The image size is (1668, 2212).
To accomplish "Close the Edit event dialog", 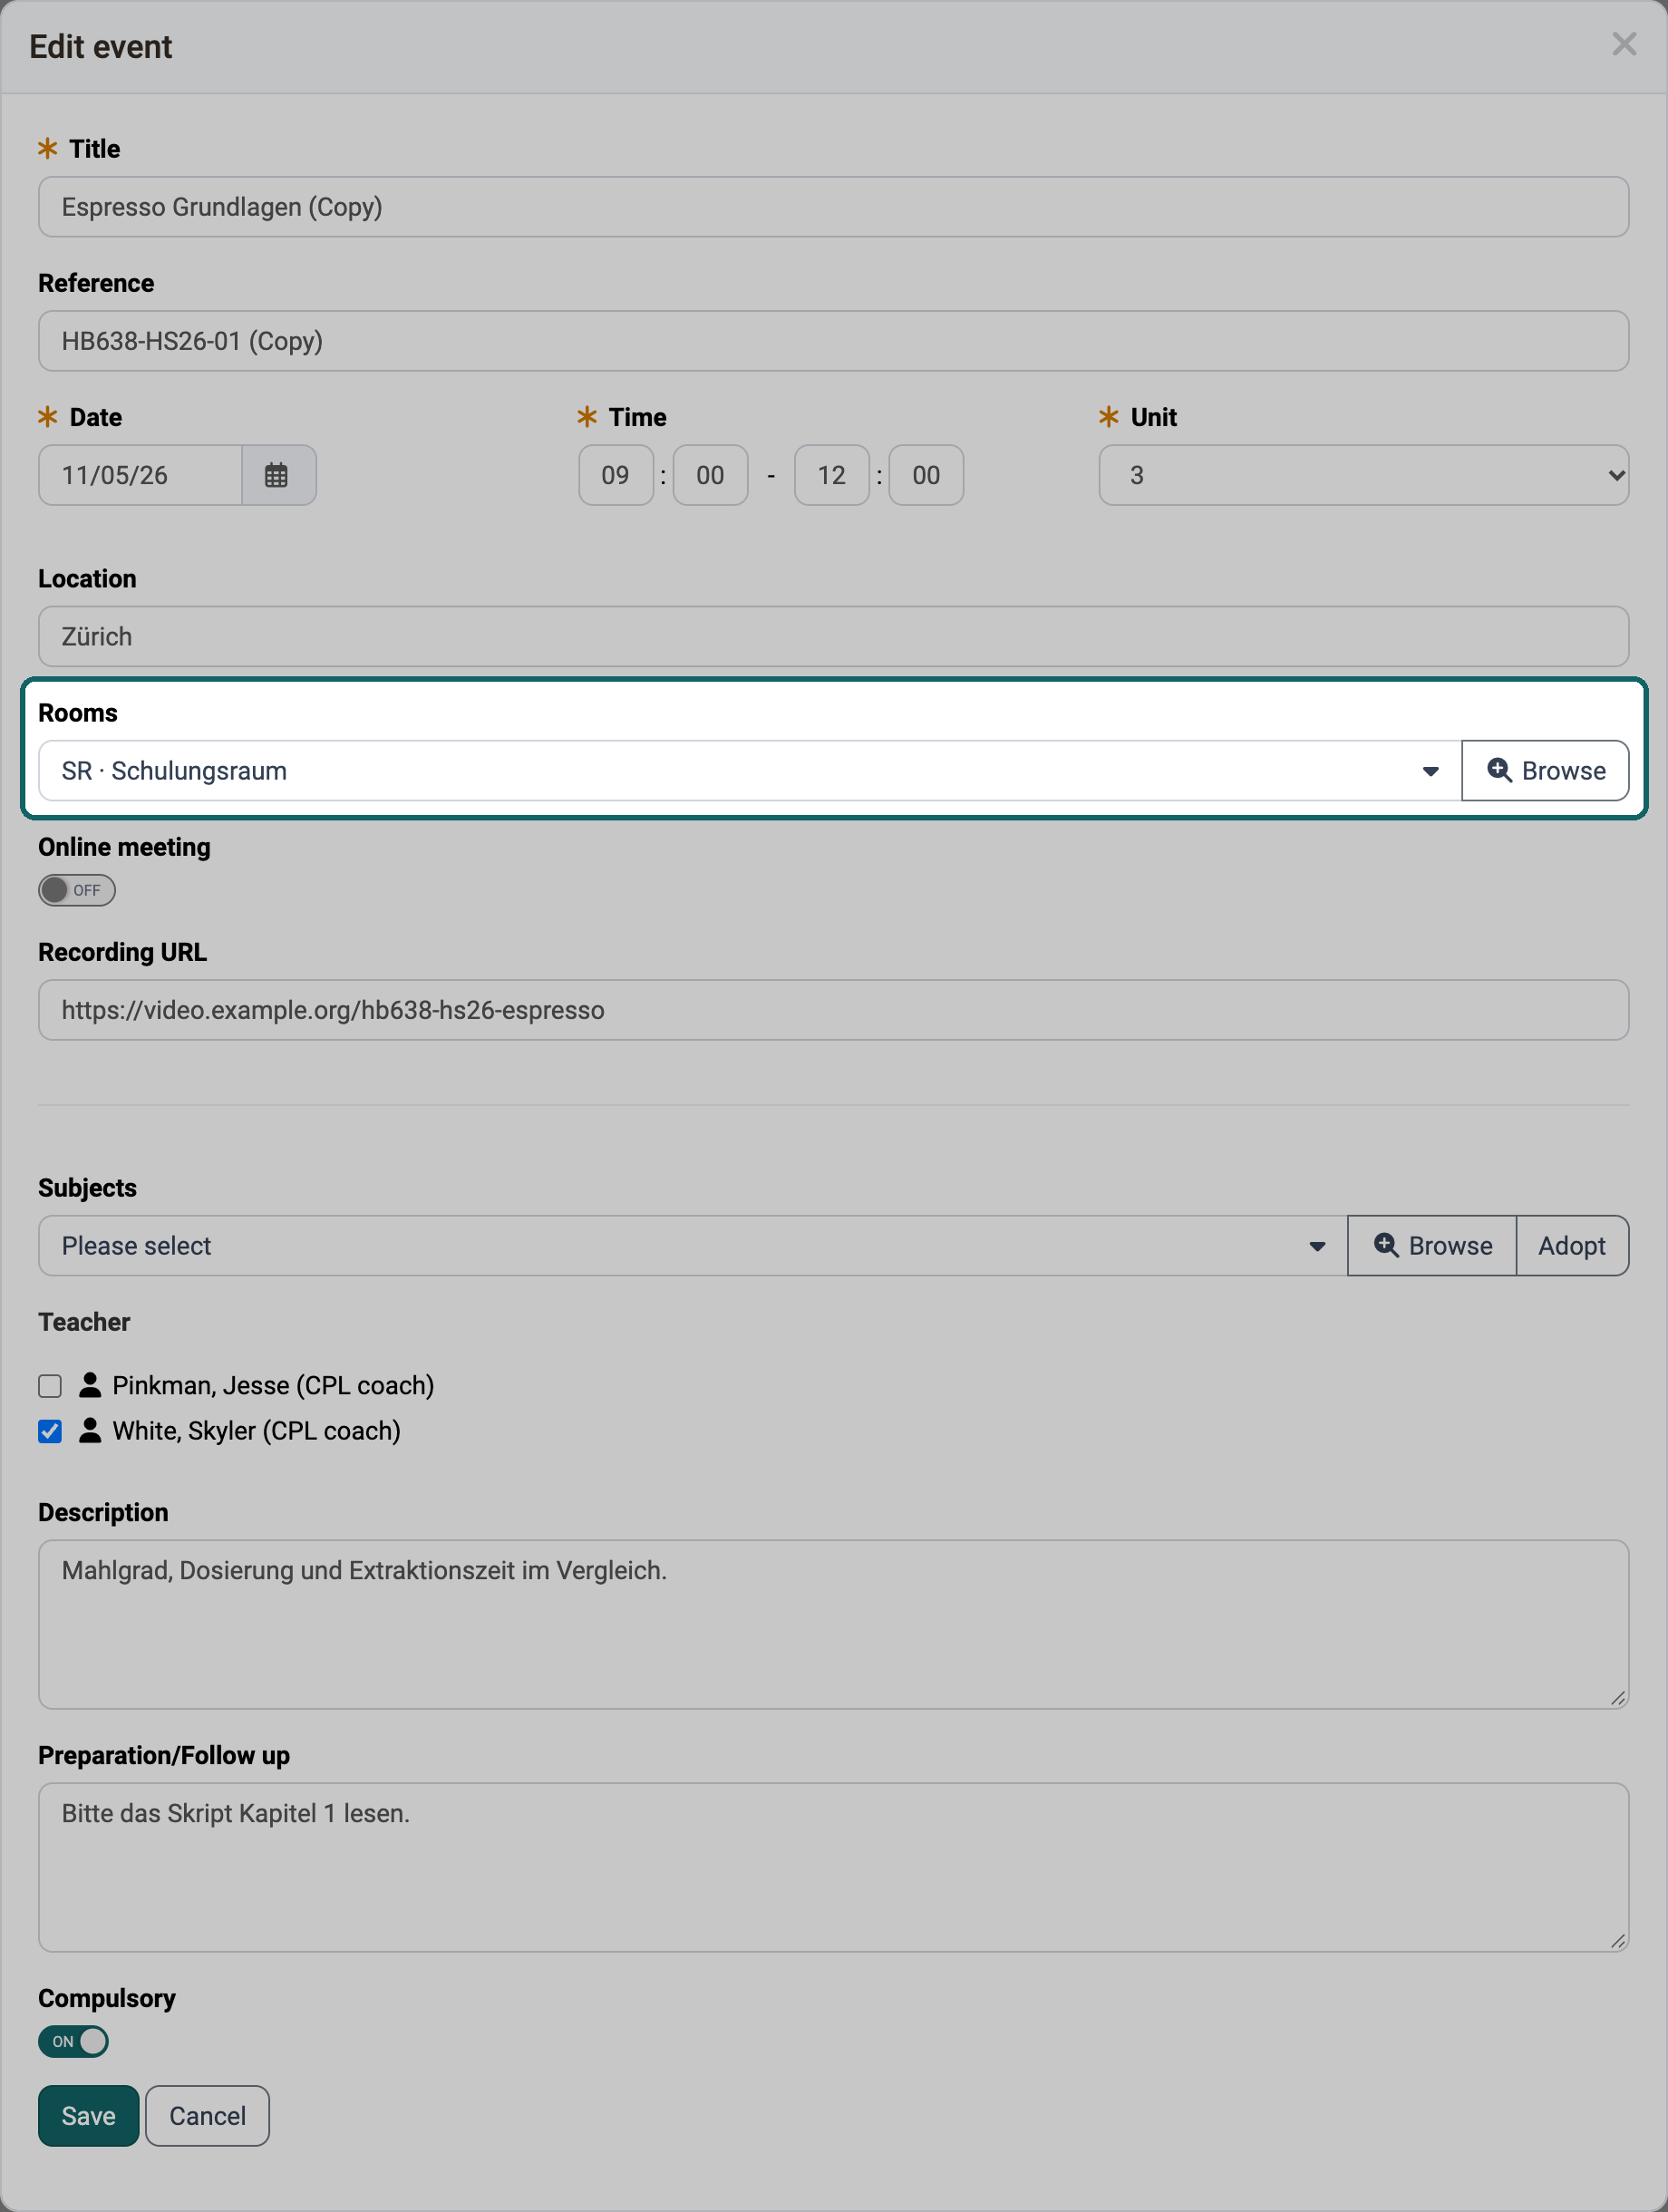I will tap(1624, 44).
